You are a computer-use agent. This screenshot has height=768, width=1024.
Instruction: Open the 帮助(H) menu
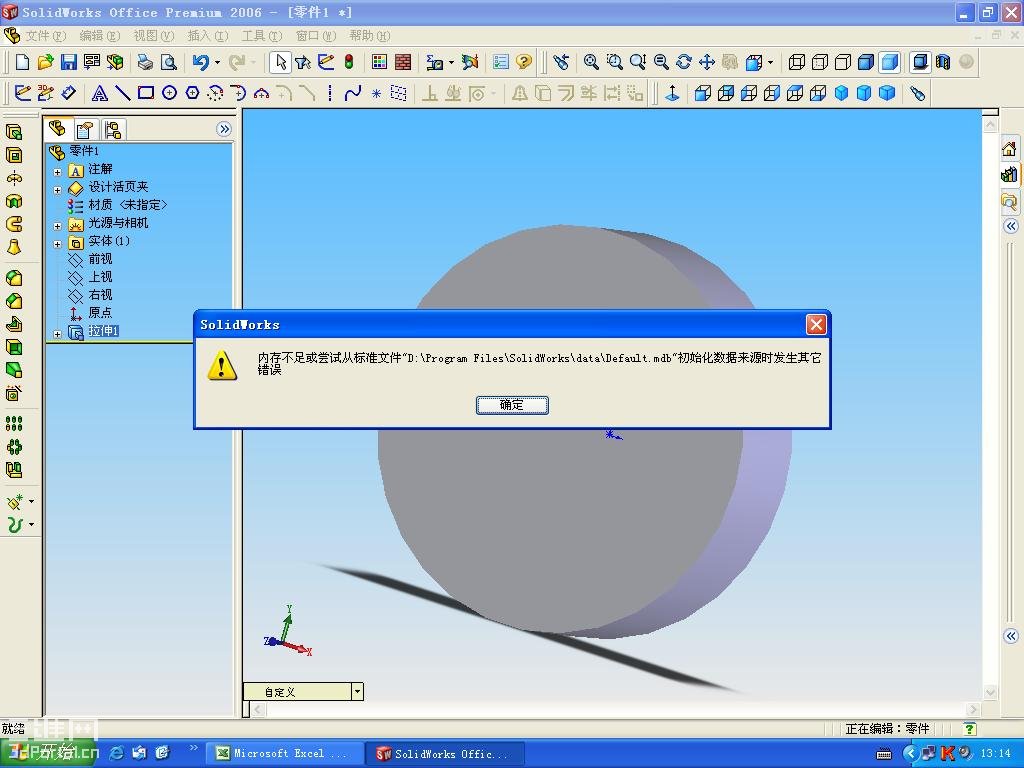[x=370, y=35]
